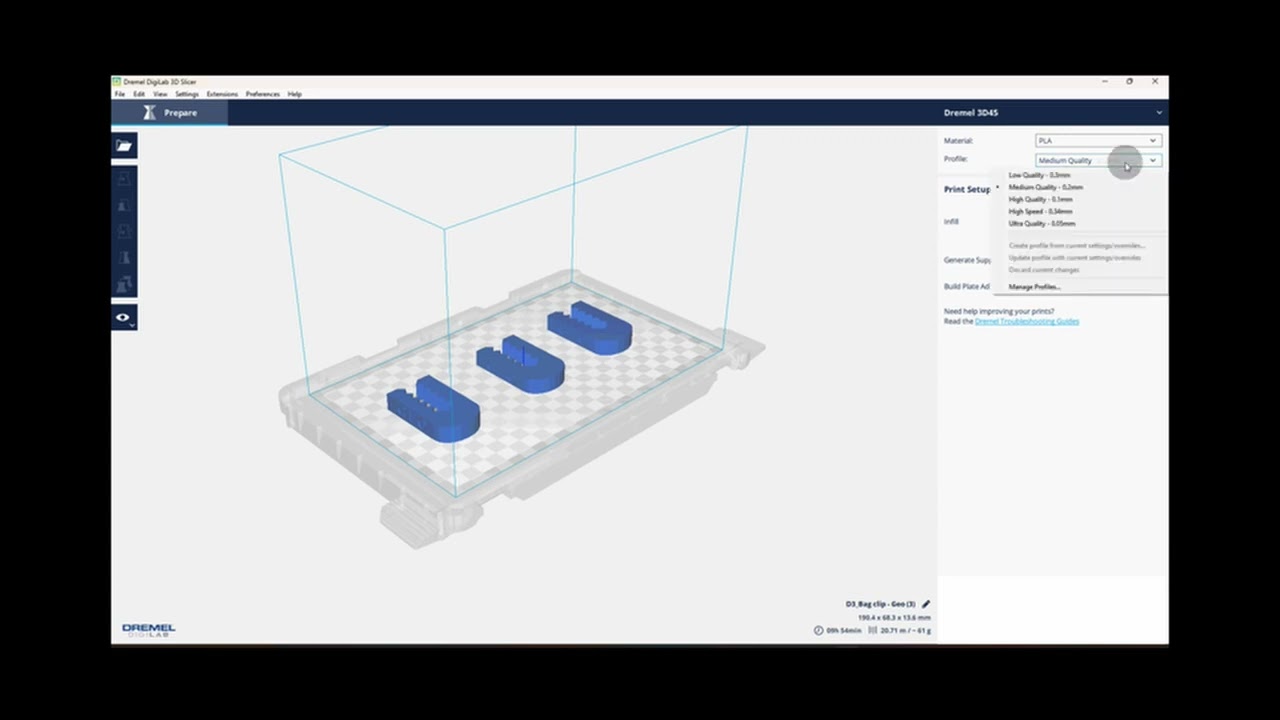Open the View menu

click(160, 94)
